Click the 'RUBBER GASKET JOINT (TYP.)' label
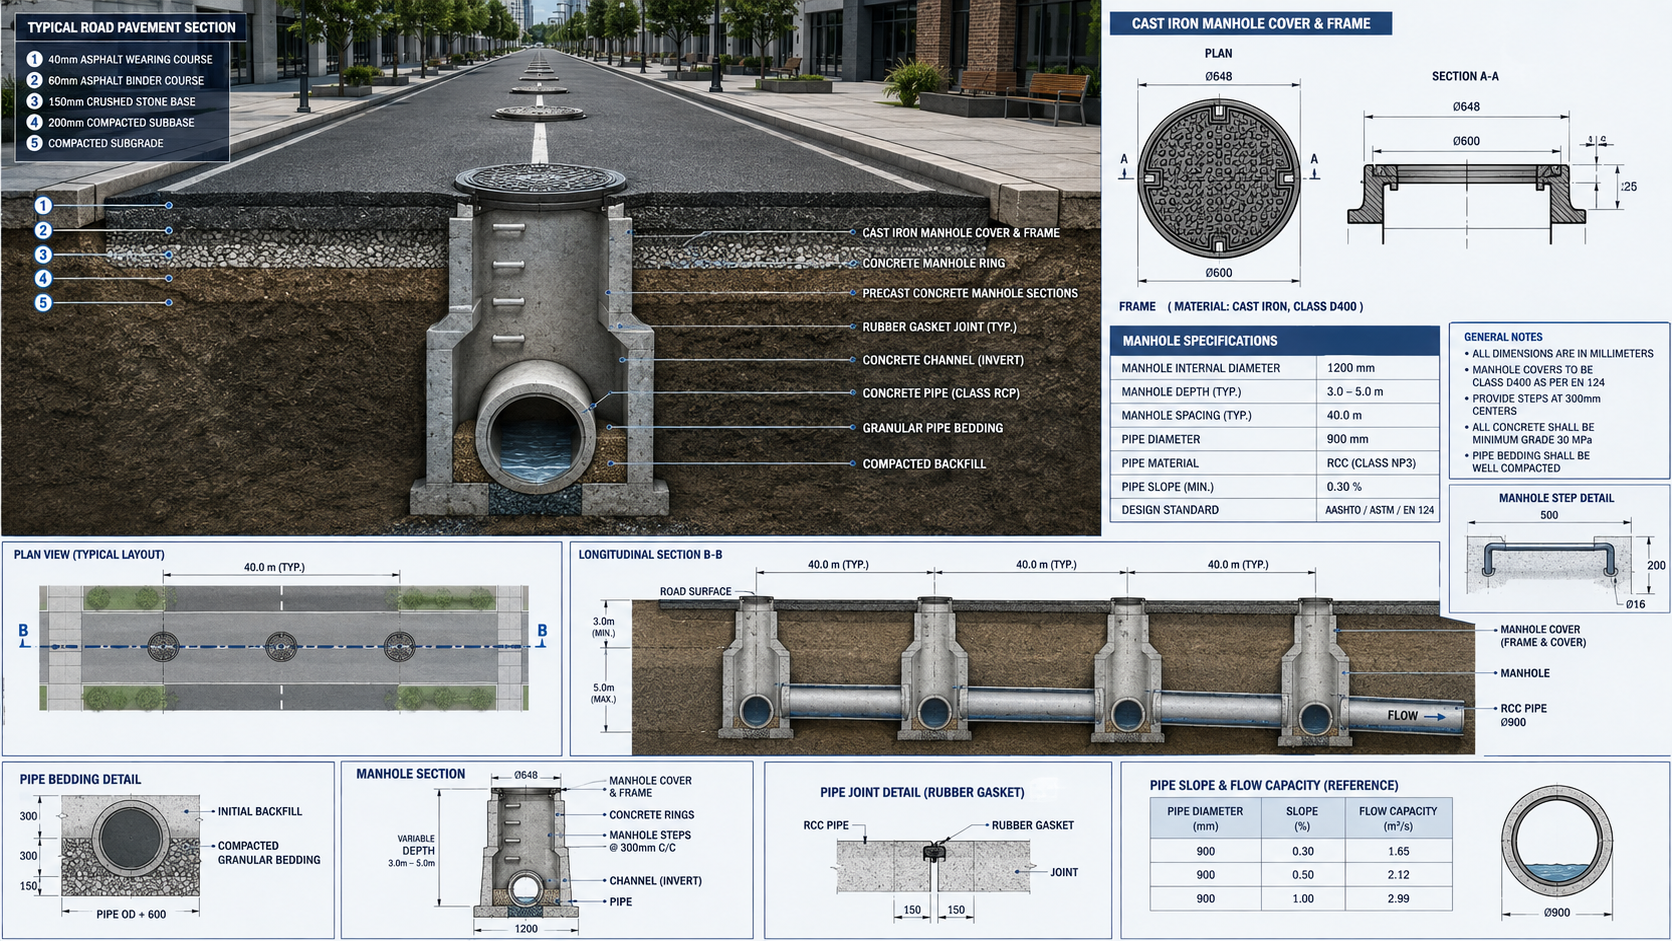Screen dimensions: 1672x941 click(939, 327)
